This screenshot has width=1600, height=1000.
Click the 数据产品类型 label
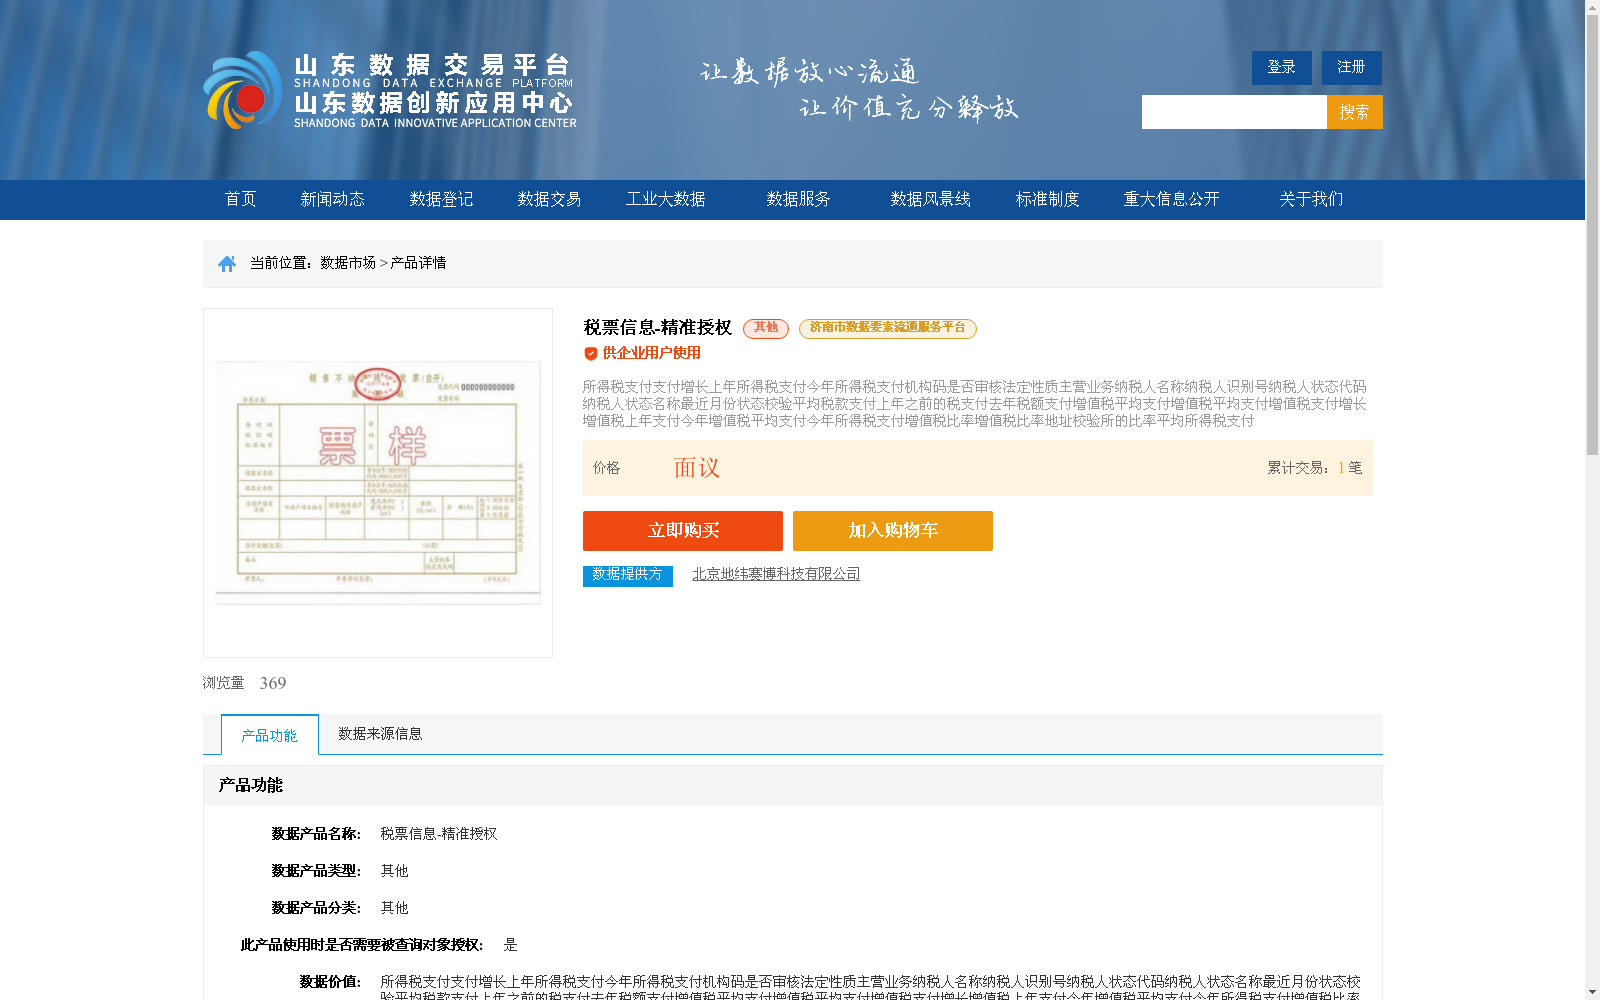[x=316, y=871]
